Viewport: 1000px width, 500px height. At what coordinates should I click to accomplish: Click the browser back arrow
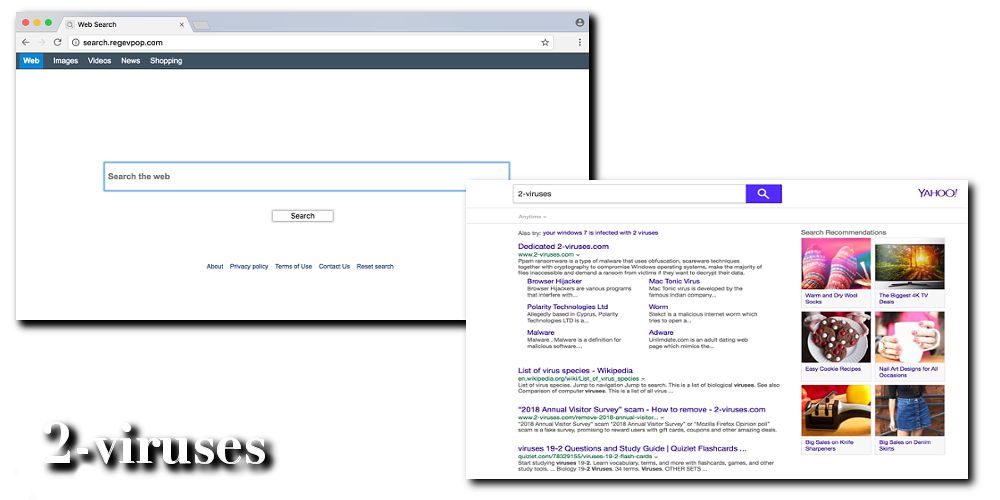[26, 42]
